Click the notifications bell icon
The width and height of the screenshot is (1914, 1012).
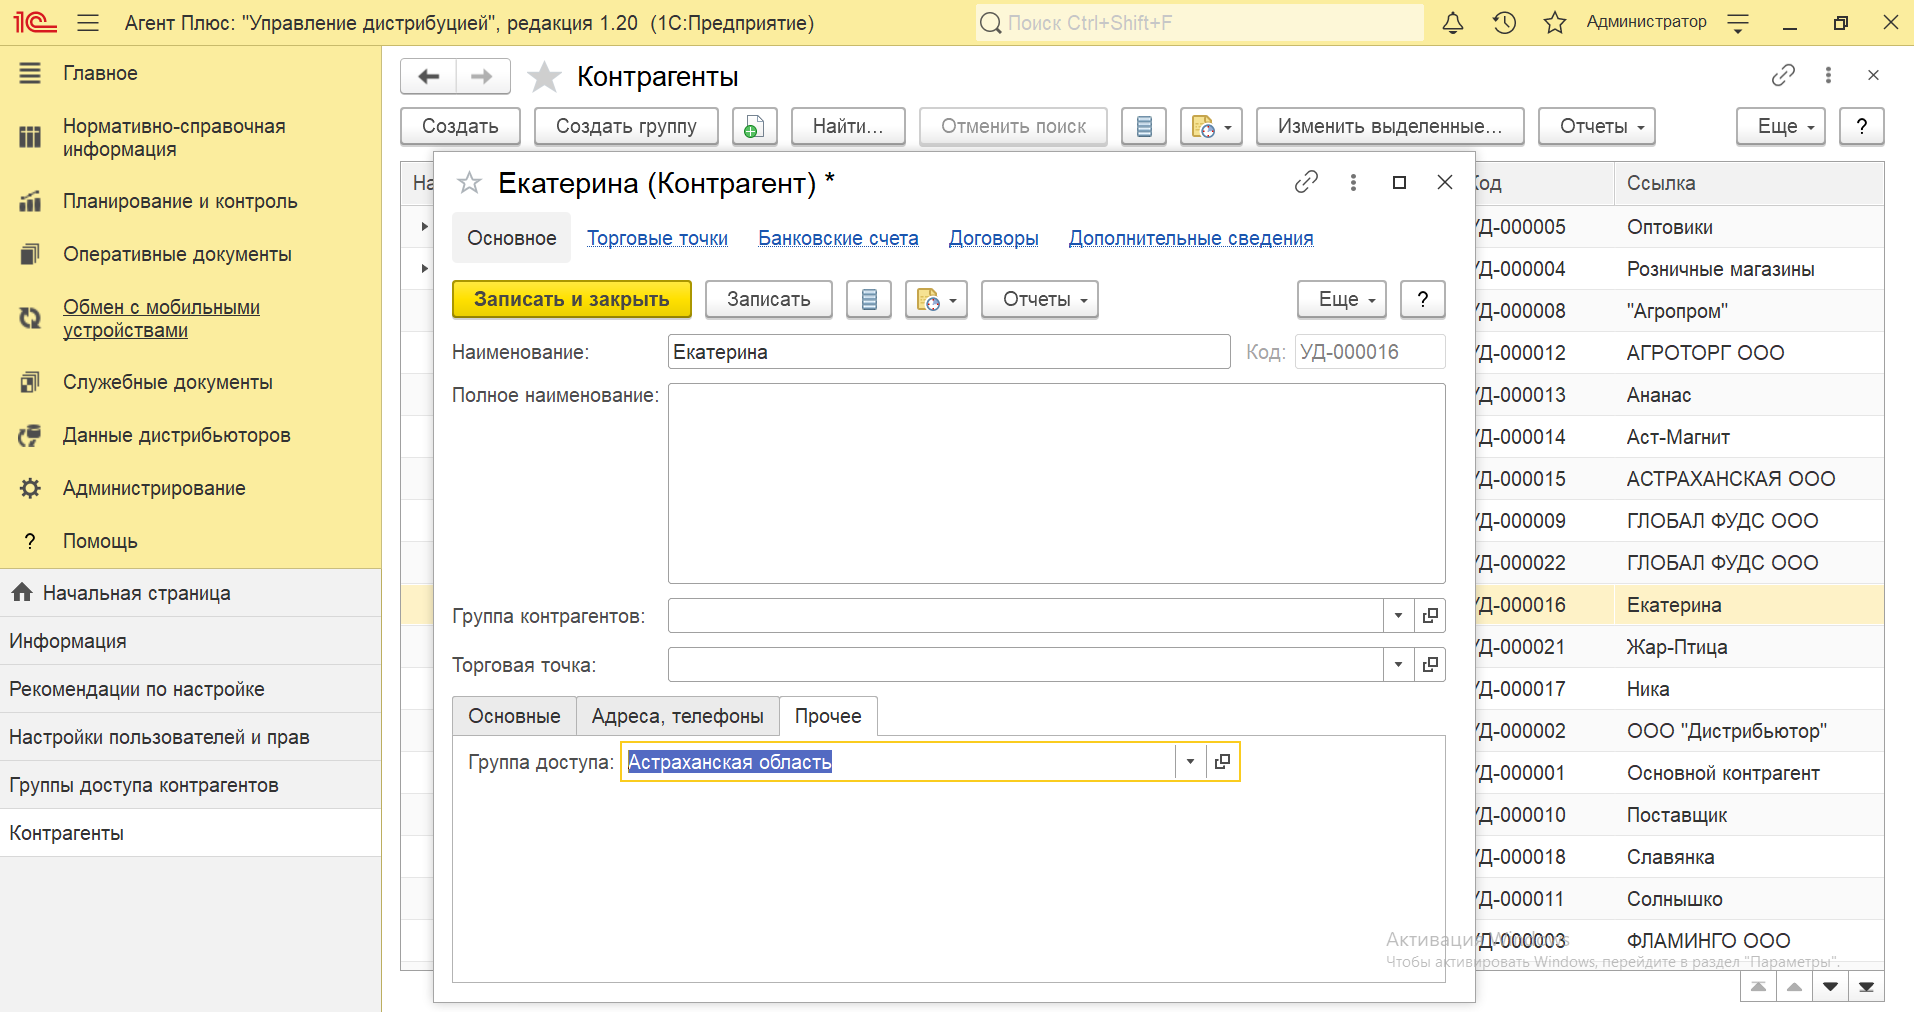[1453, 23]
